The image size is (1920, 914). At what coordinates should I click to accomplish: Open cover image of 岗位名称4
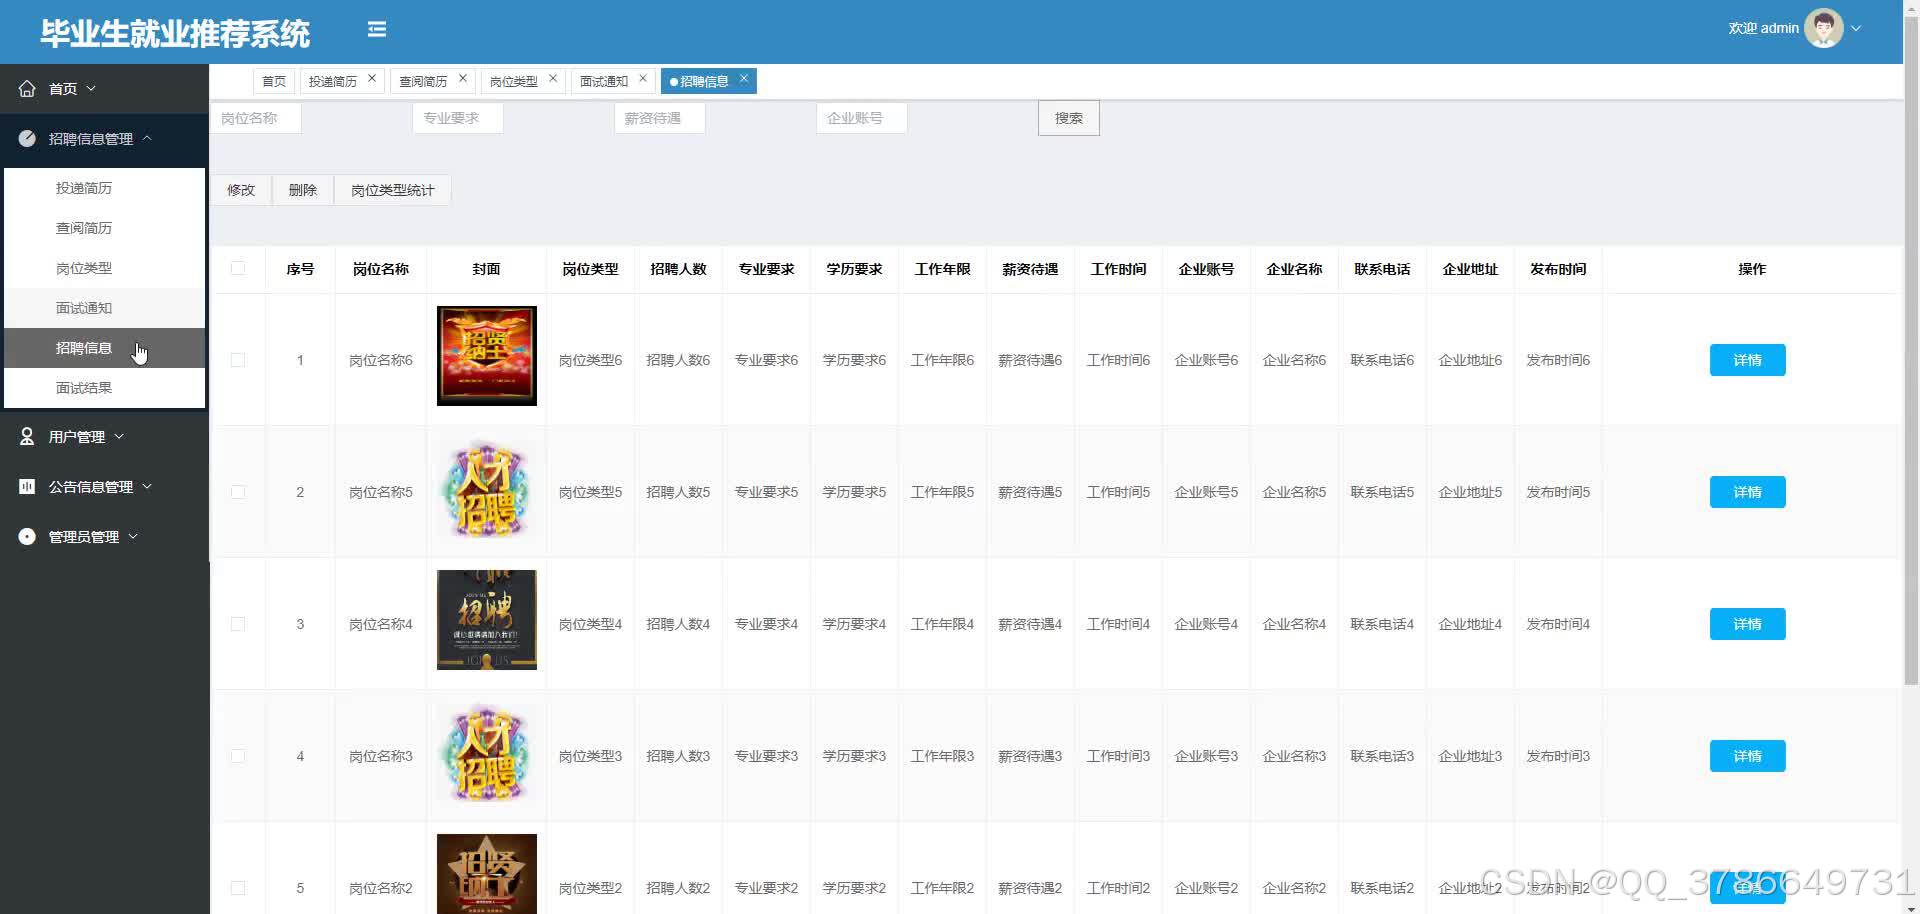(x=487, y=620)
